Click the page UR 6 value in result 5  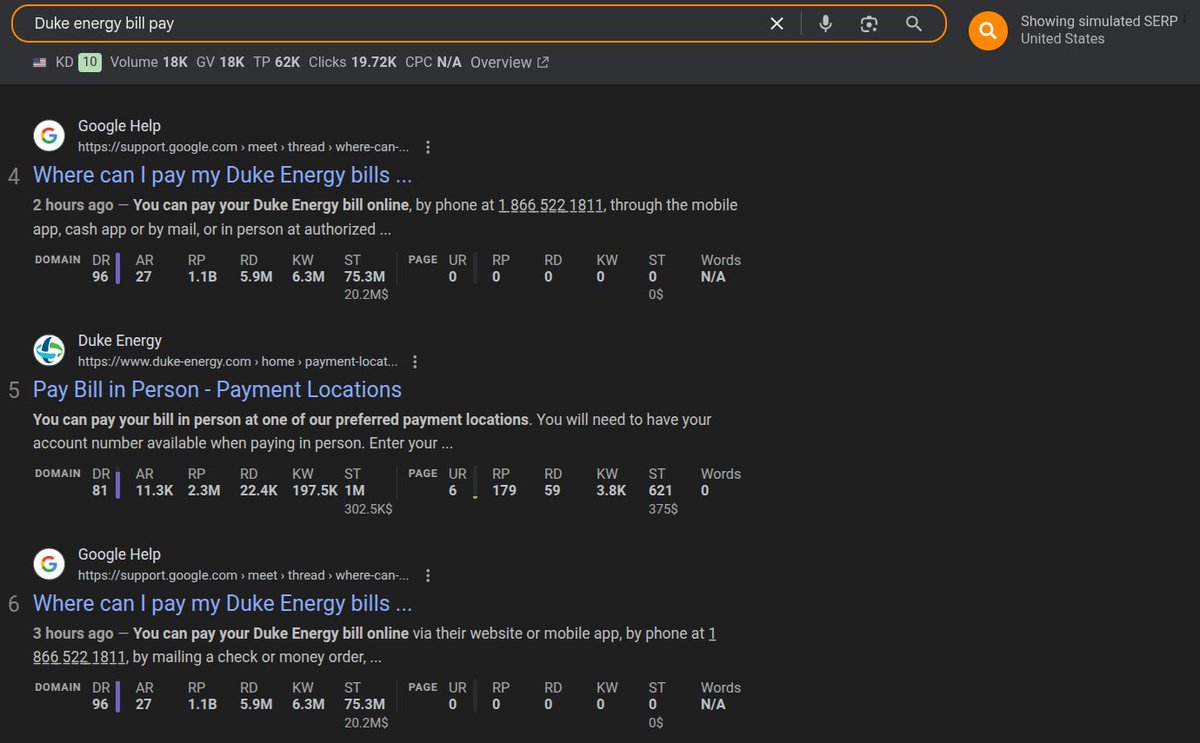pos(453,491)
